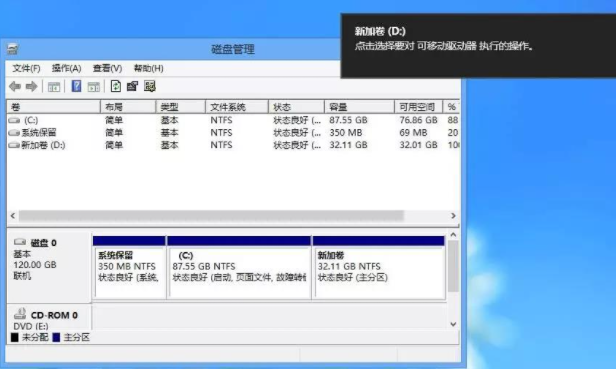The image size is (616, 369).
Task: Sort by the 类型 column header
Action: click(181, 106)
